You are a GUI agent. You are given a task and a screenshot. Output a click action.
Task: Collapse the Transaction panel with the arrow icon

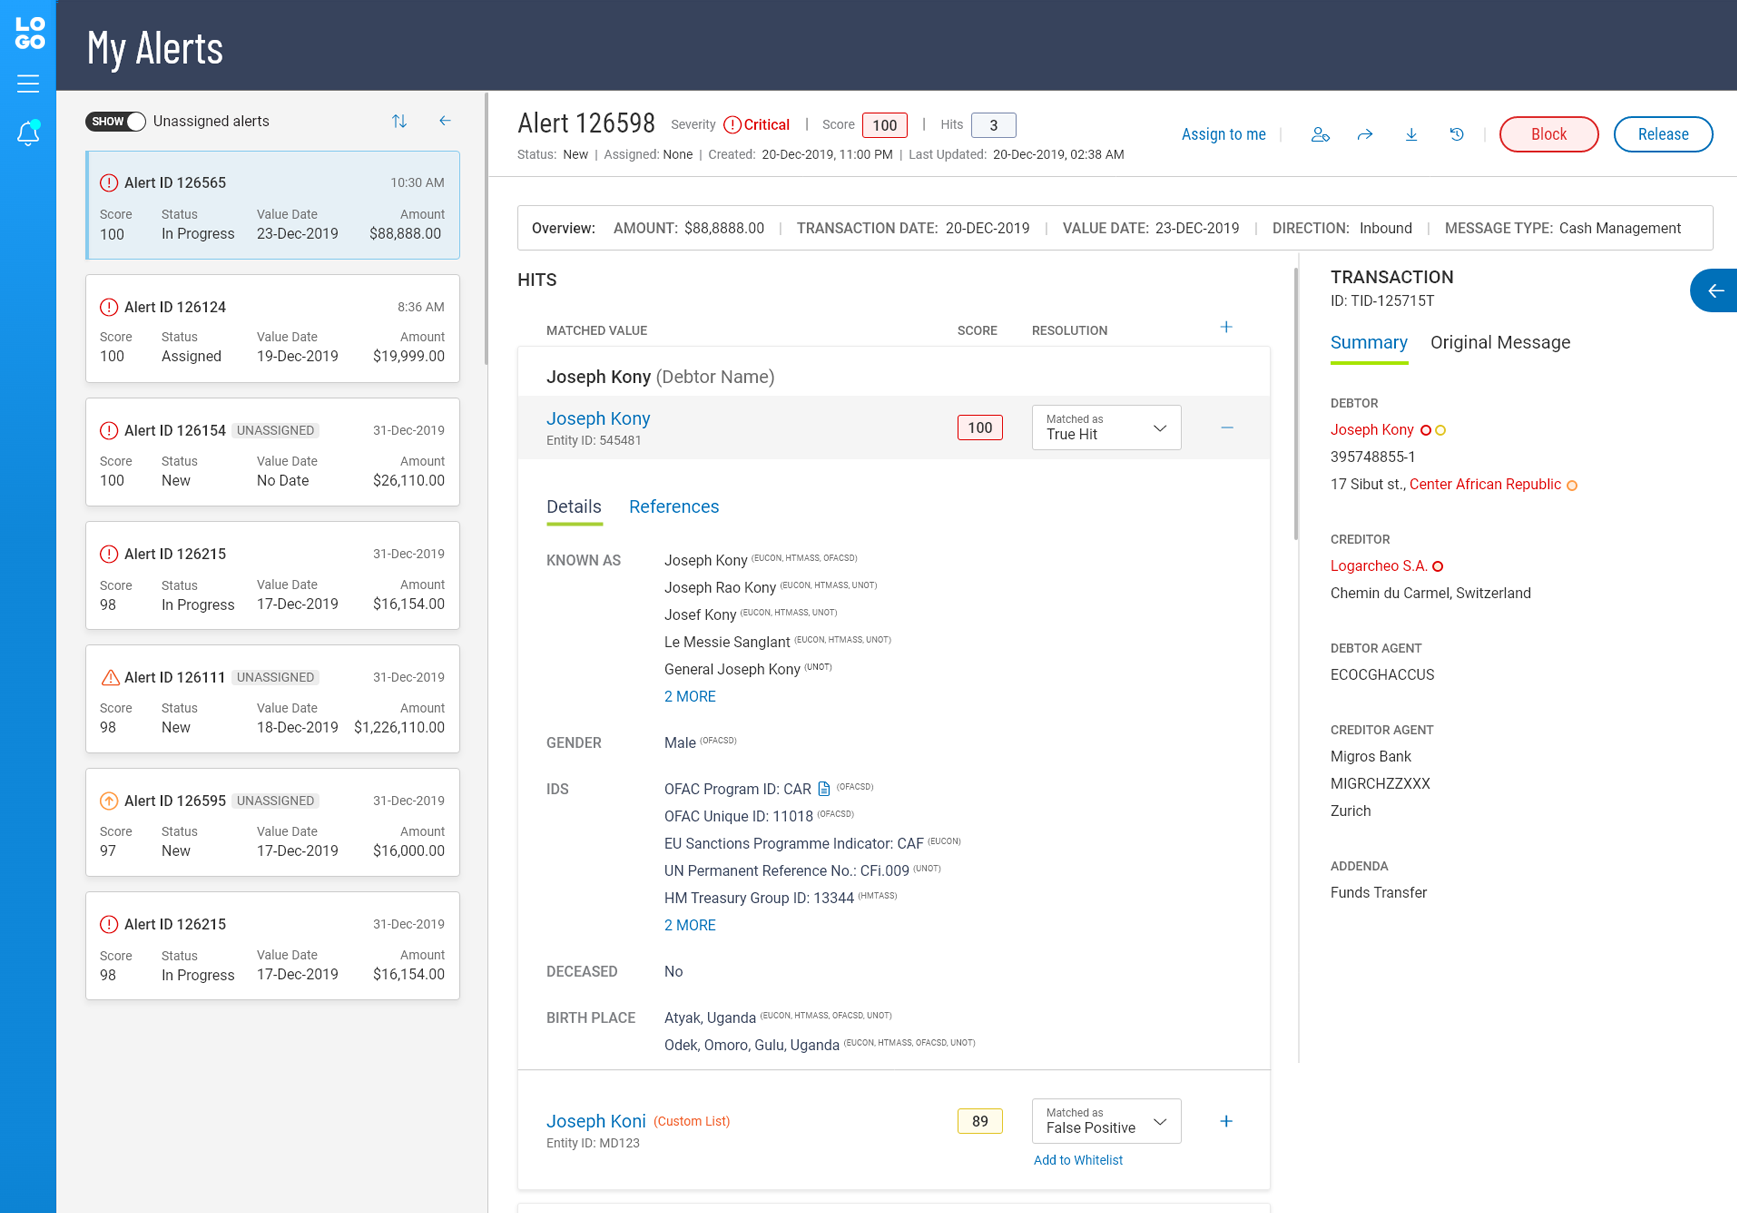click(x=1715, y=290)
